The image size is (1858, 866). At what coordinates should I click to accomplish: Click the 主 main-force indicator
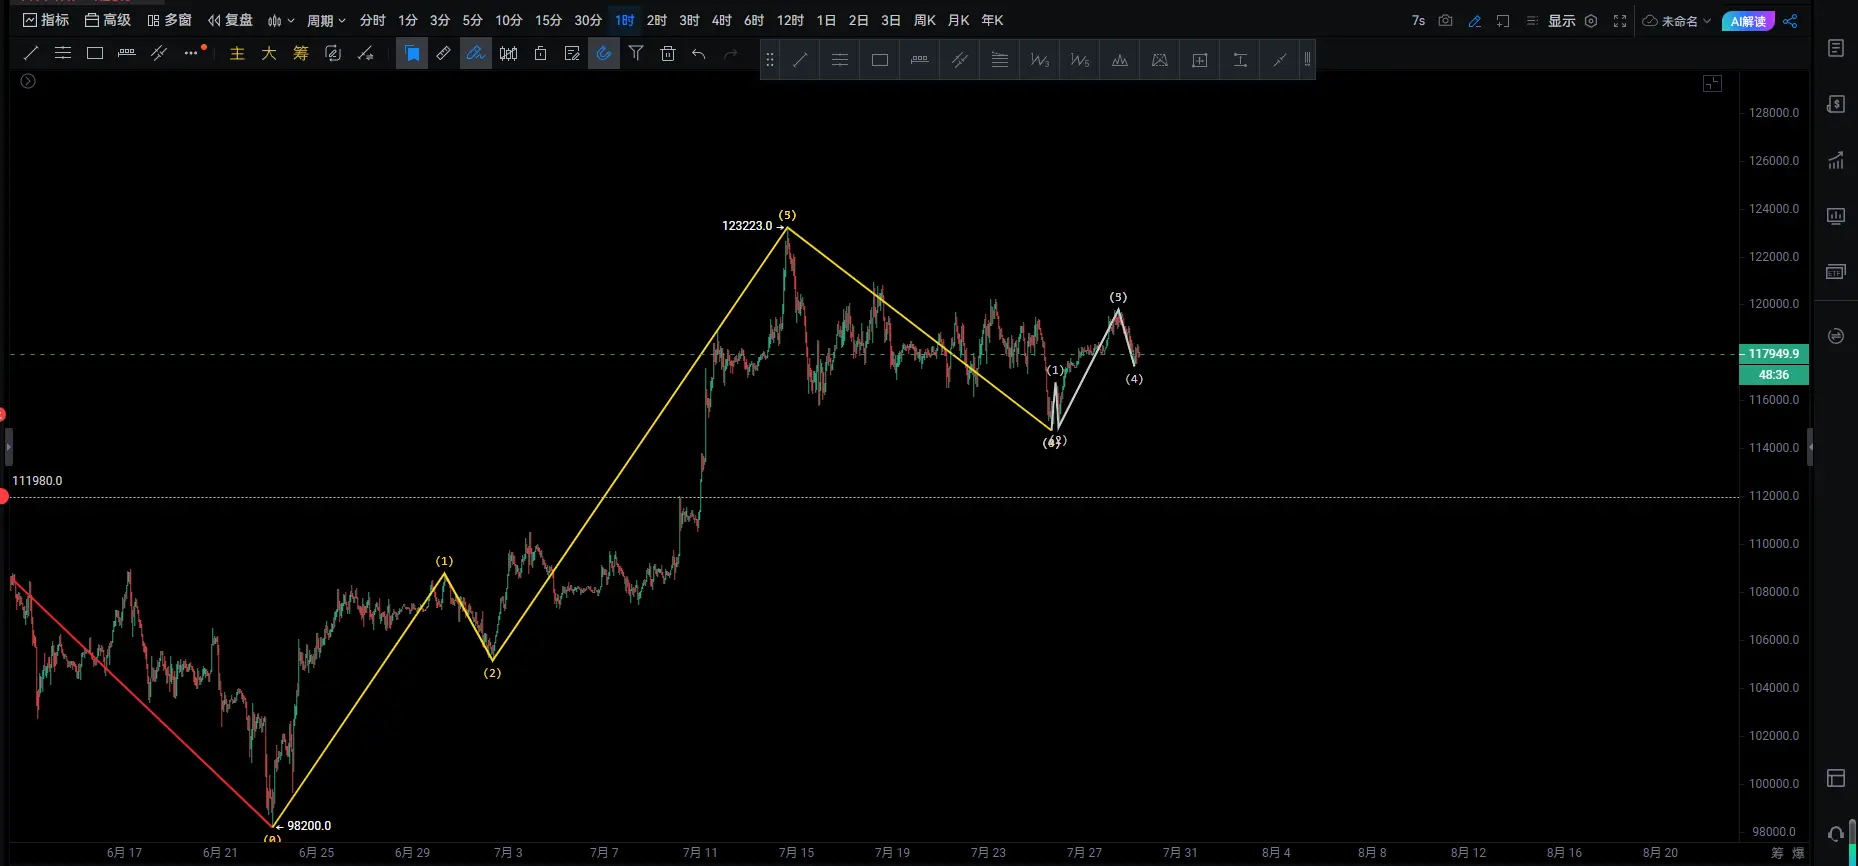pos(237,53)
